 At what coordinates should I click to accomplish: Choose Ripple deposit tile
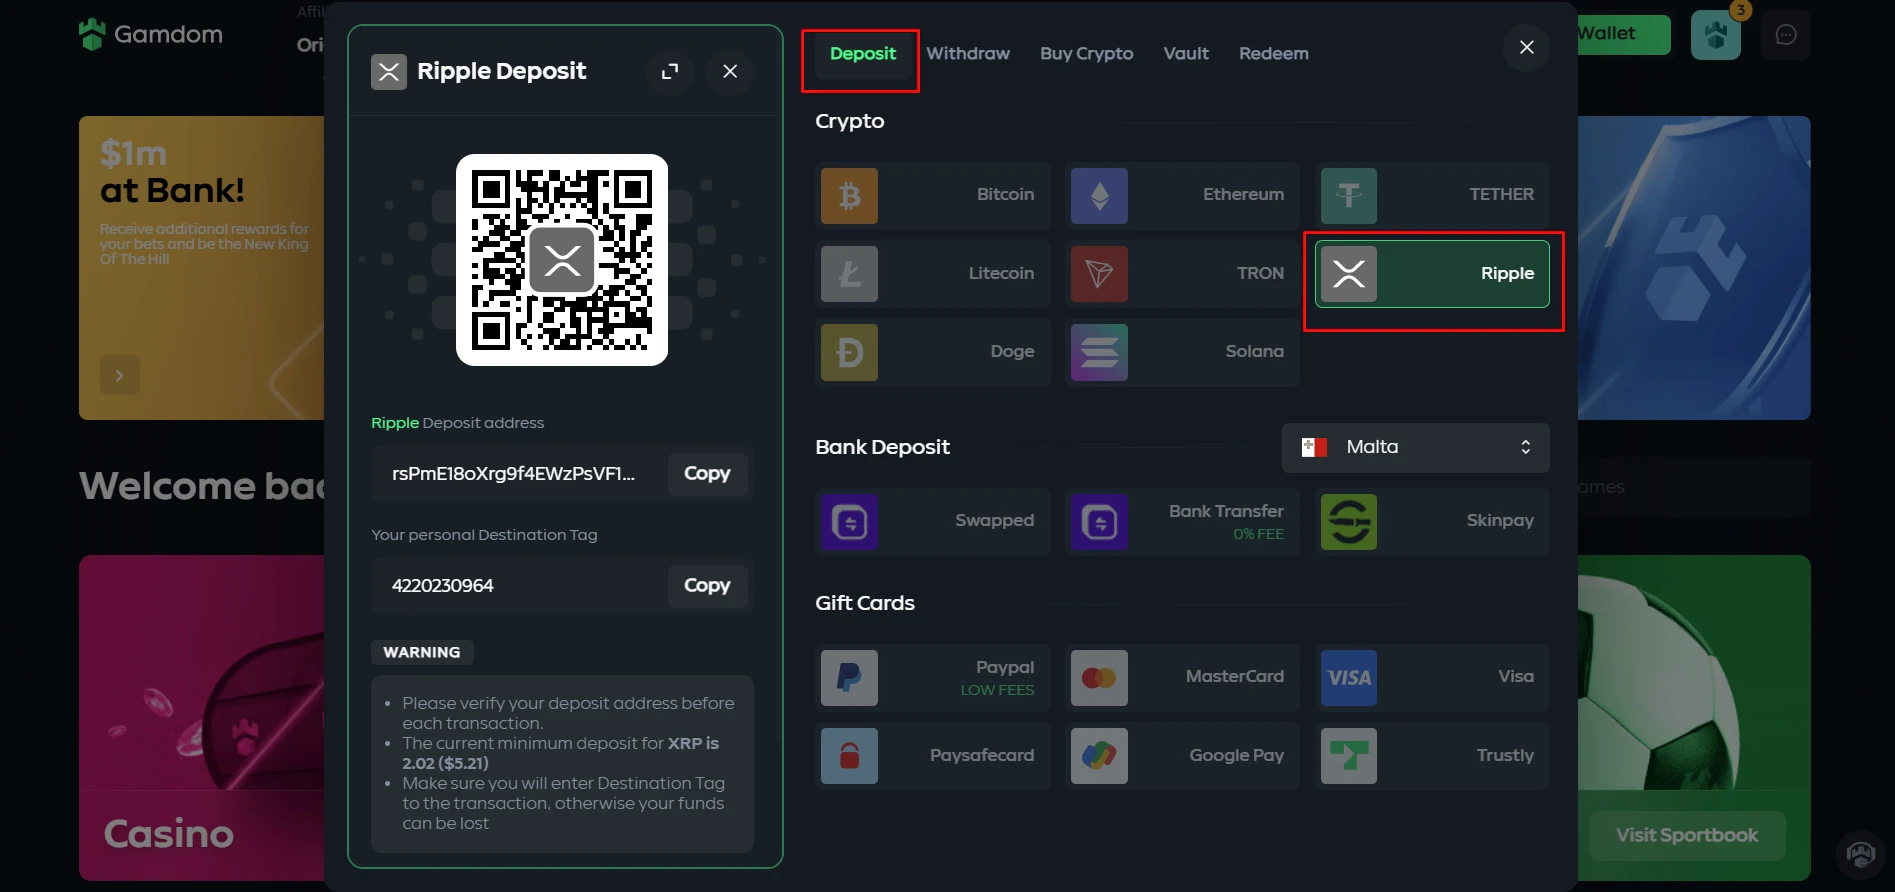[1432, 273]
